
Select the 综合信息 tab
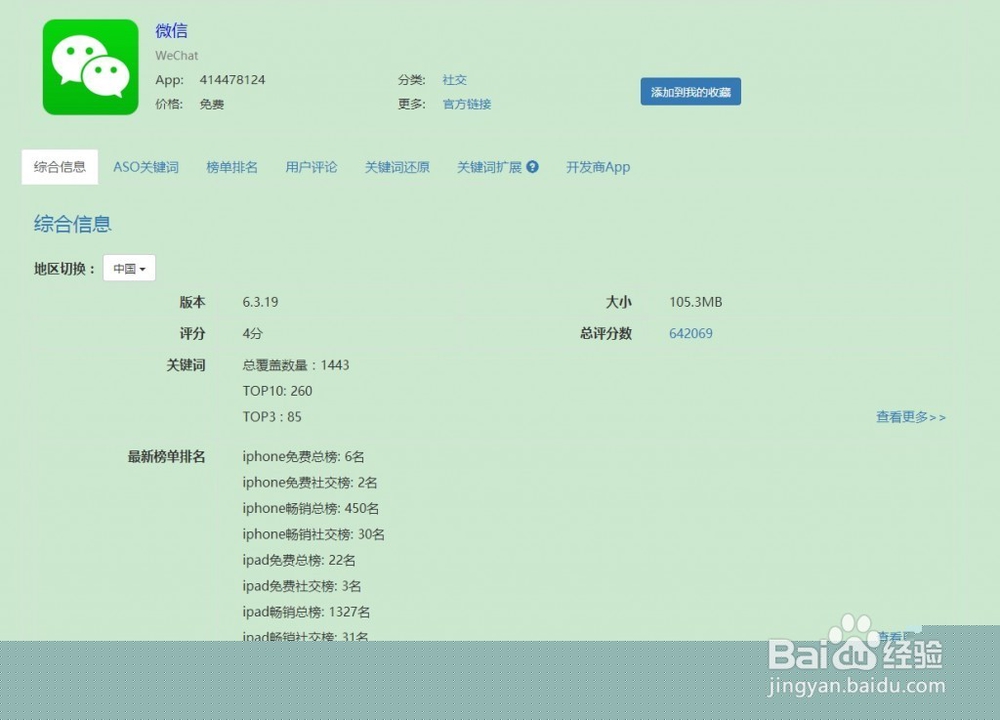click(60, 167)
